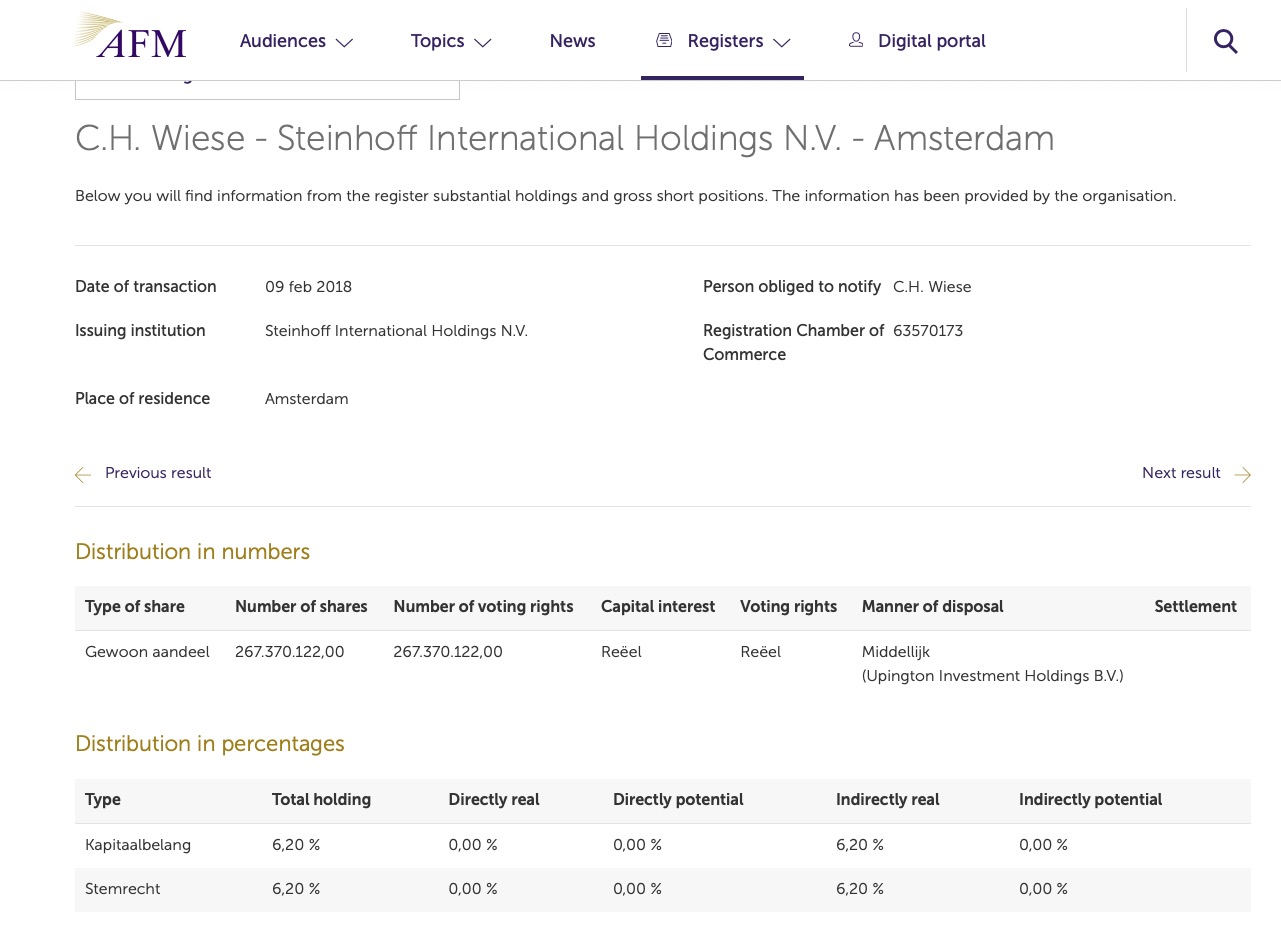The height and width of the screenshot is (928, 1281).
Task: Open the News menu item
Action: pos(572,41)
